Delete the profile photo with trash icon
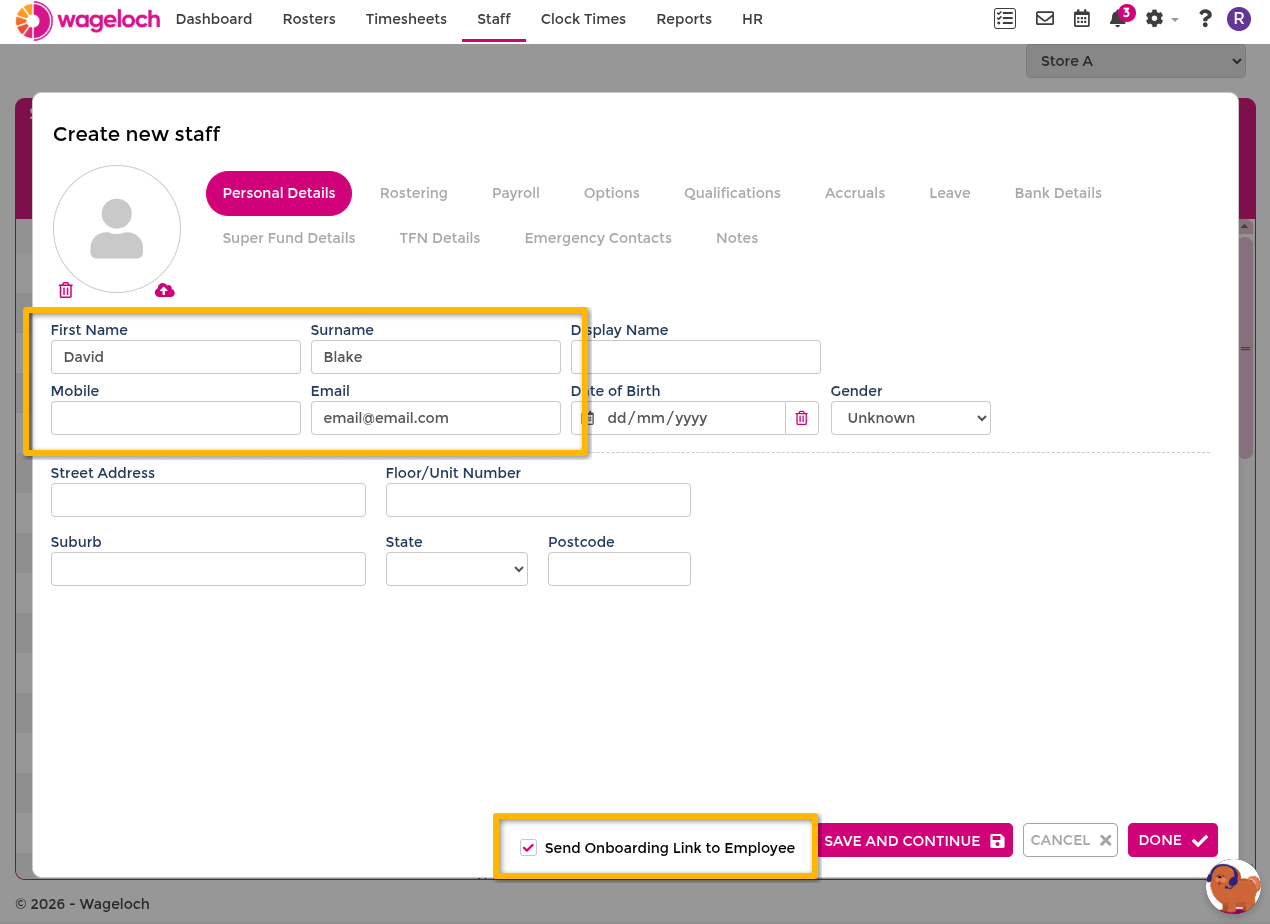Viewport: 1270px width, 924px height. [x=66, y=290]
